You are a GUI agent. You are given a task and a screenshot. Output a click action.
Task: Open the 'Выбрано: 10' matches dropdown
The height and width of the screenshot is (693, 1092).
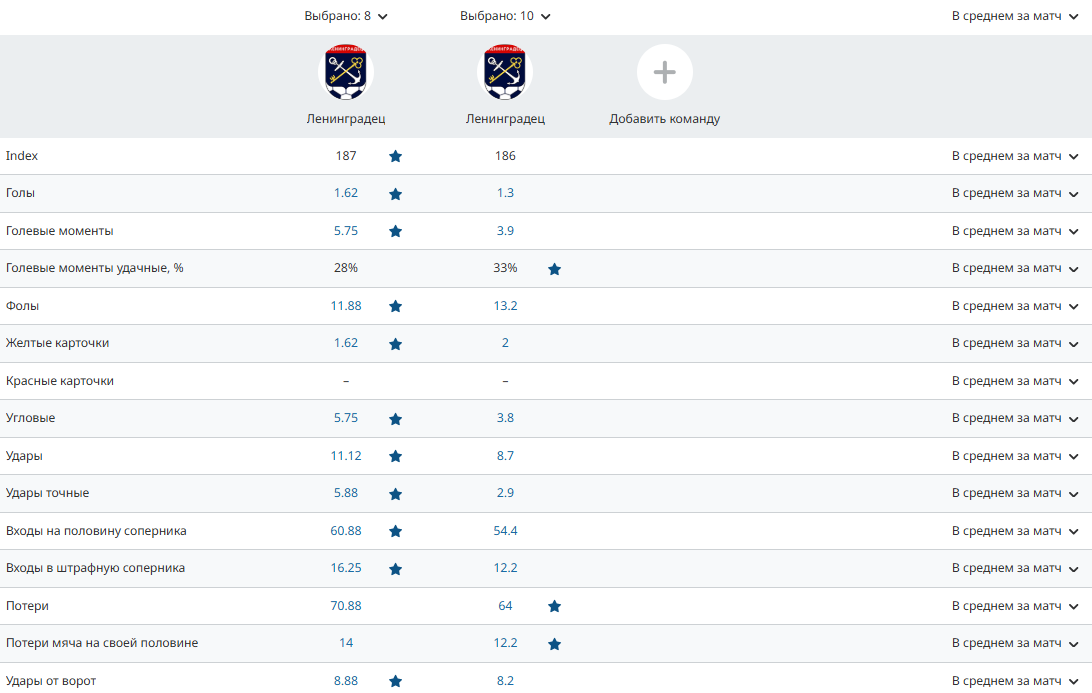[x=505, y=16]
